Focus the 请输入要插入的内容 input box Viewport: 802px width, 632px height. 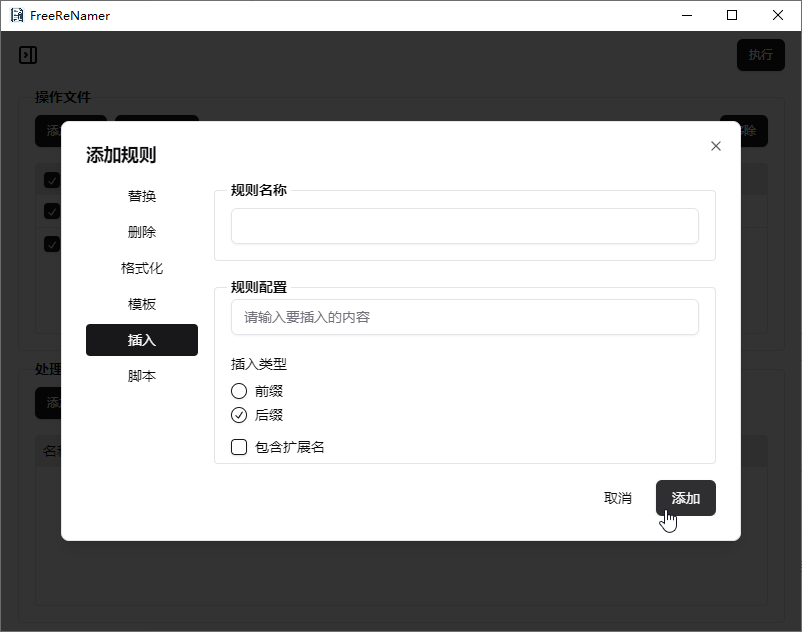464,317
